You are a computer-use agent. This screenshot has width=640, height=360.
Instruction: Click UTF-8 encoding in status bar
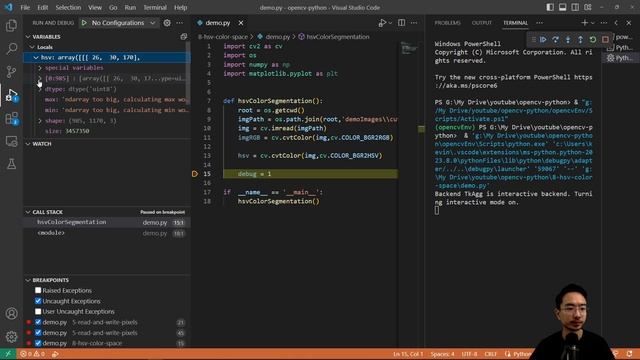click(469, 354)
